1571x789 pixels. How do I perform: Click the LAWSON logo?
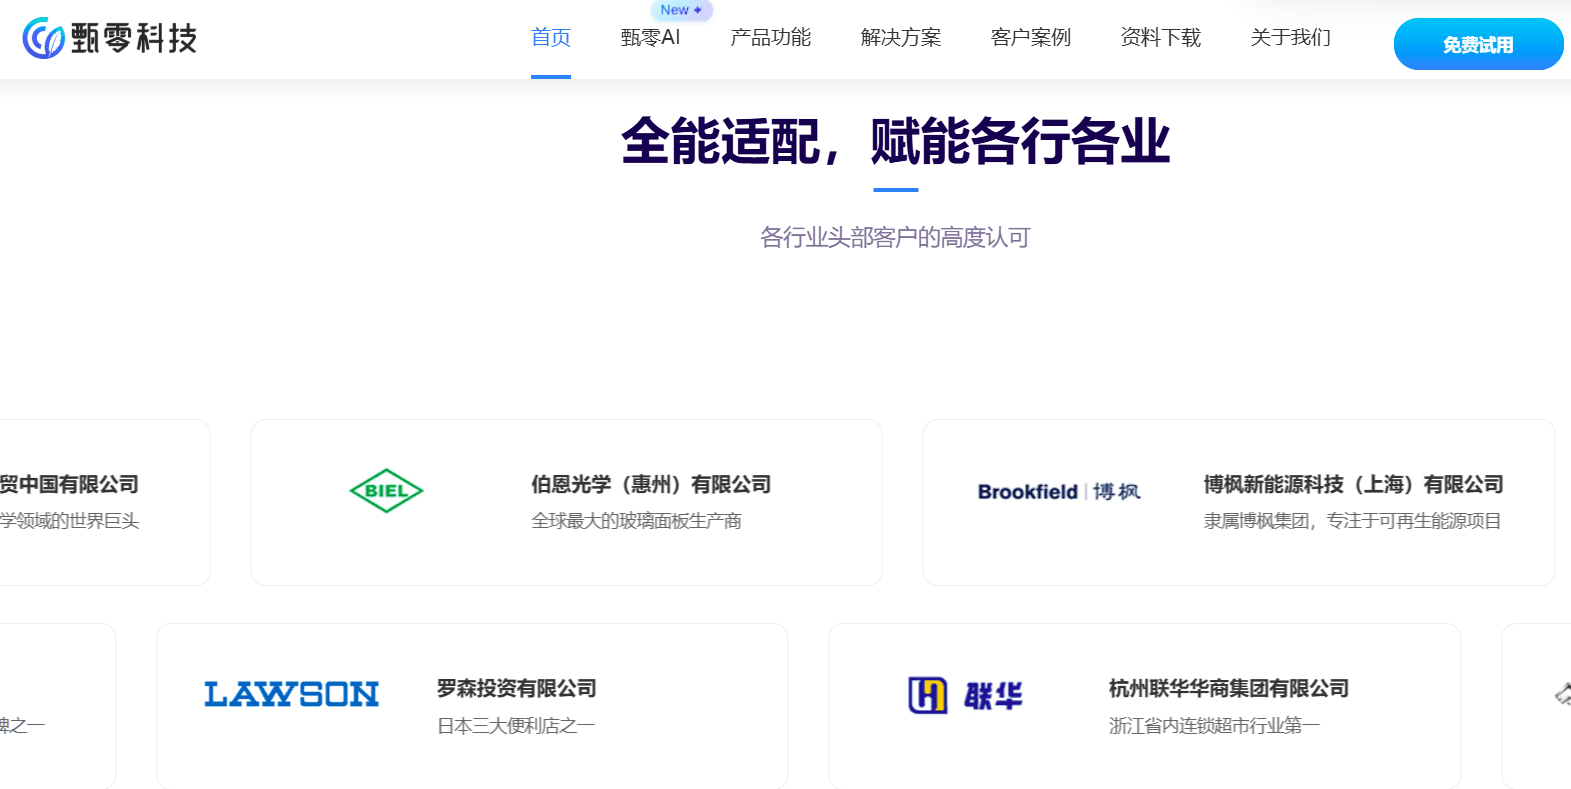[291, 694]
